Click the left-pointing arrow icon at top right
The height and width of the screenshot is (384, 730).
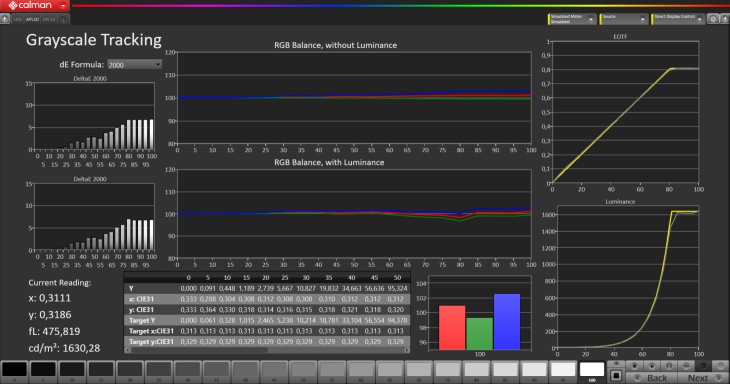pos(724,19)
